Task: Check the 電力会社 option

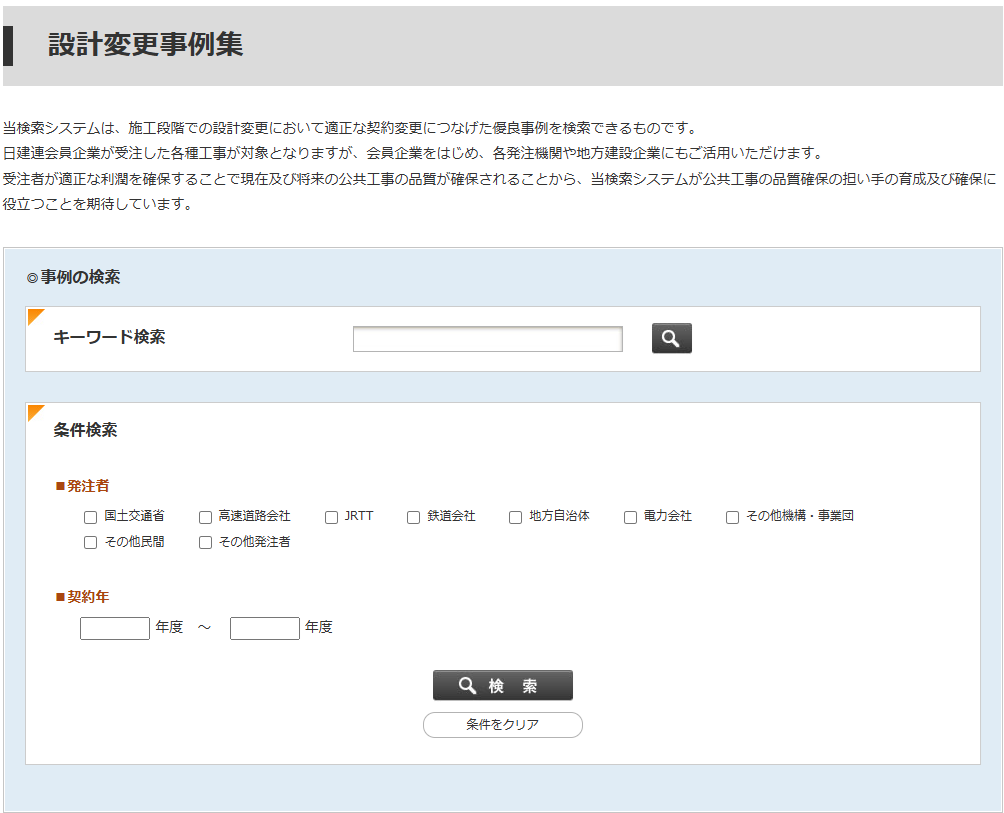Action: point(630,517)
